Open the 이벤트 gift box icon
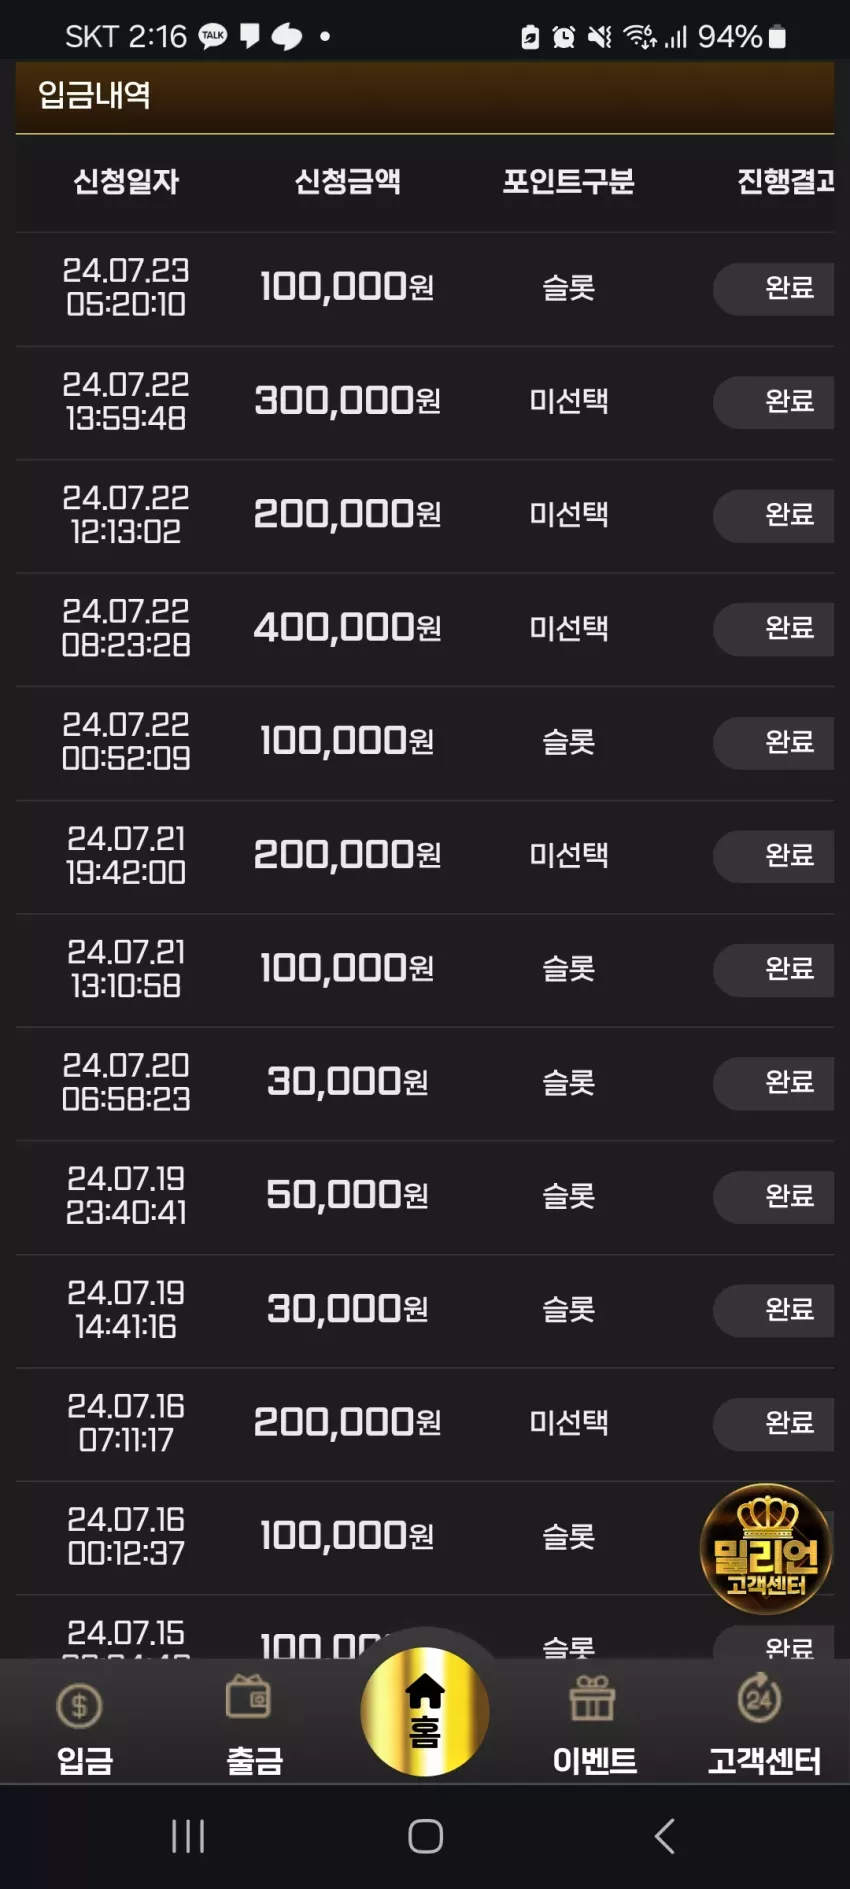The image size is (850, 1889). tap(593, 1698)
